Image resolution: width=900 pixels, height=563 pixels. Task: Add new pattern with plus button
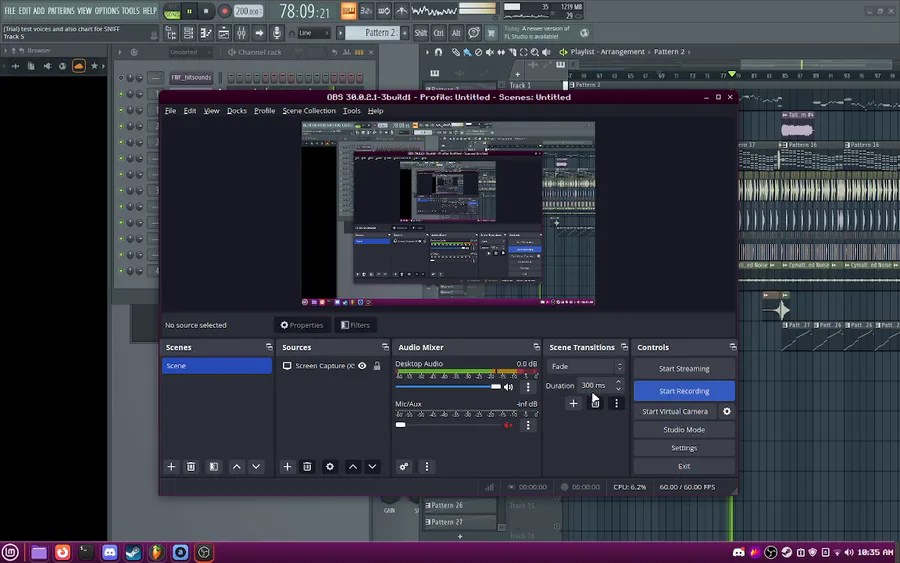pos(405,33)
